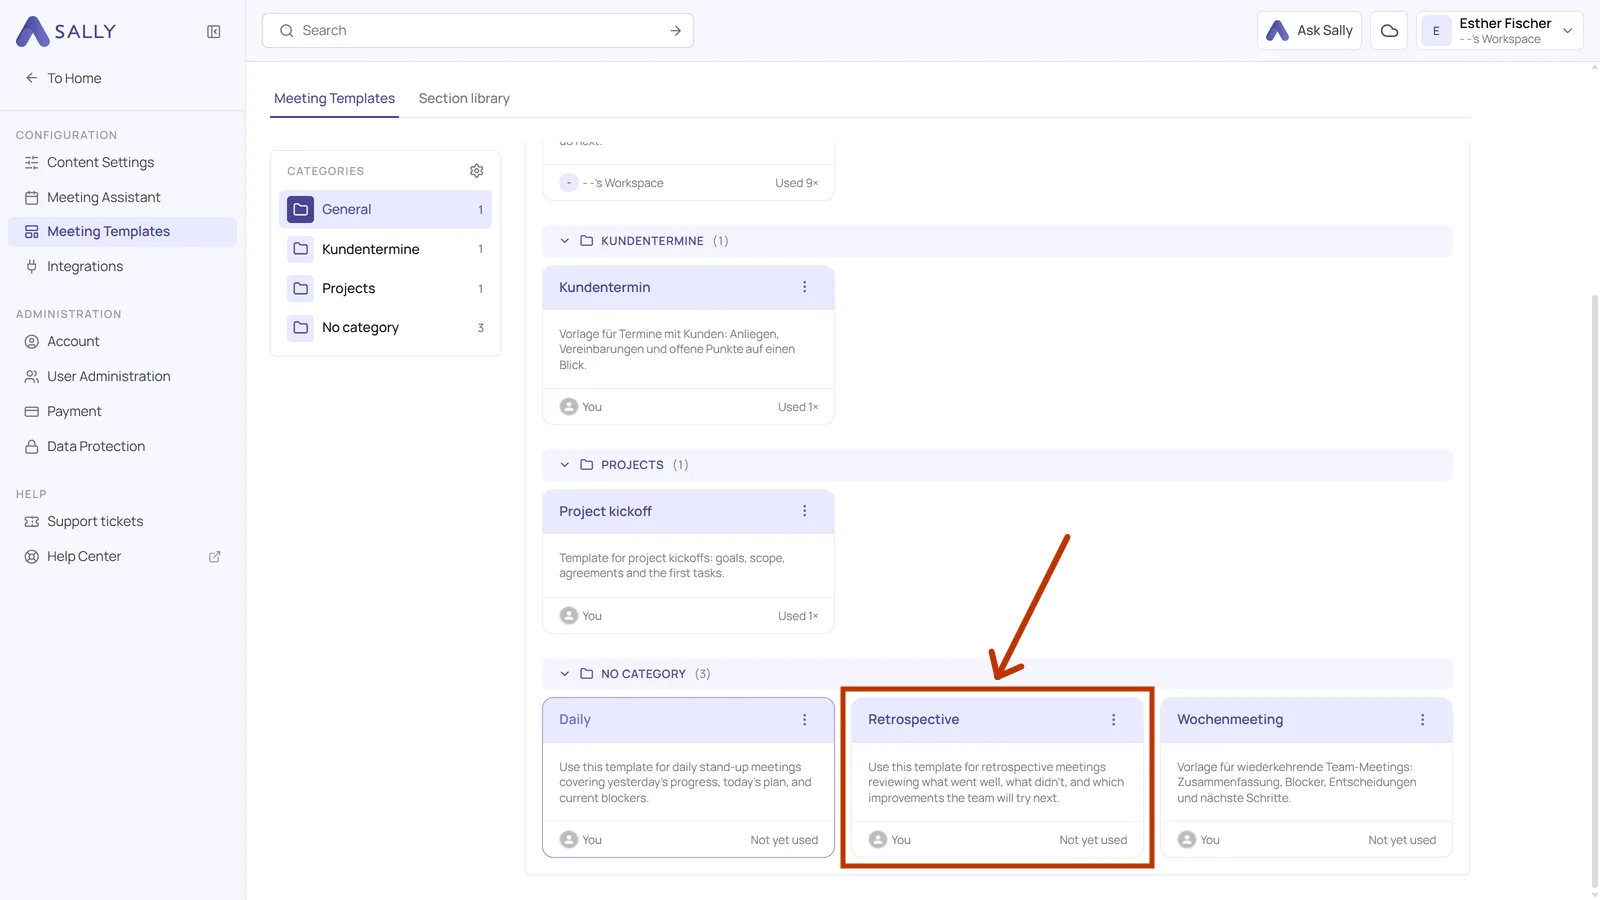Open categories settings gear

point(477,171)
